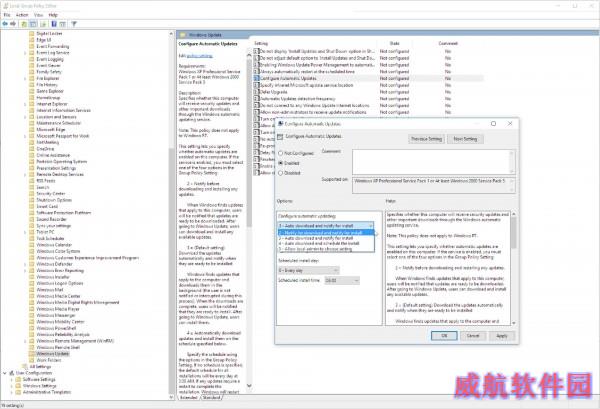Click Apply in the dialog

(x=502, y=336)
